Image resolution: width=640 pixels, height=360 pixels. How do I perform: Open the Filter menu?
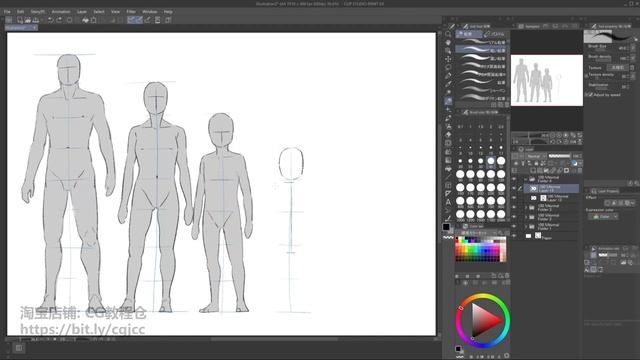pos(131,11)
